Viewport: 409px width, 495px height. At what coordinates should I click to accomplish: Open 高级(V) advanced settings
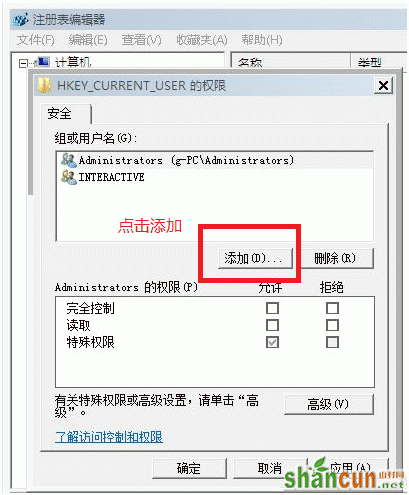(329, 404)
